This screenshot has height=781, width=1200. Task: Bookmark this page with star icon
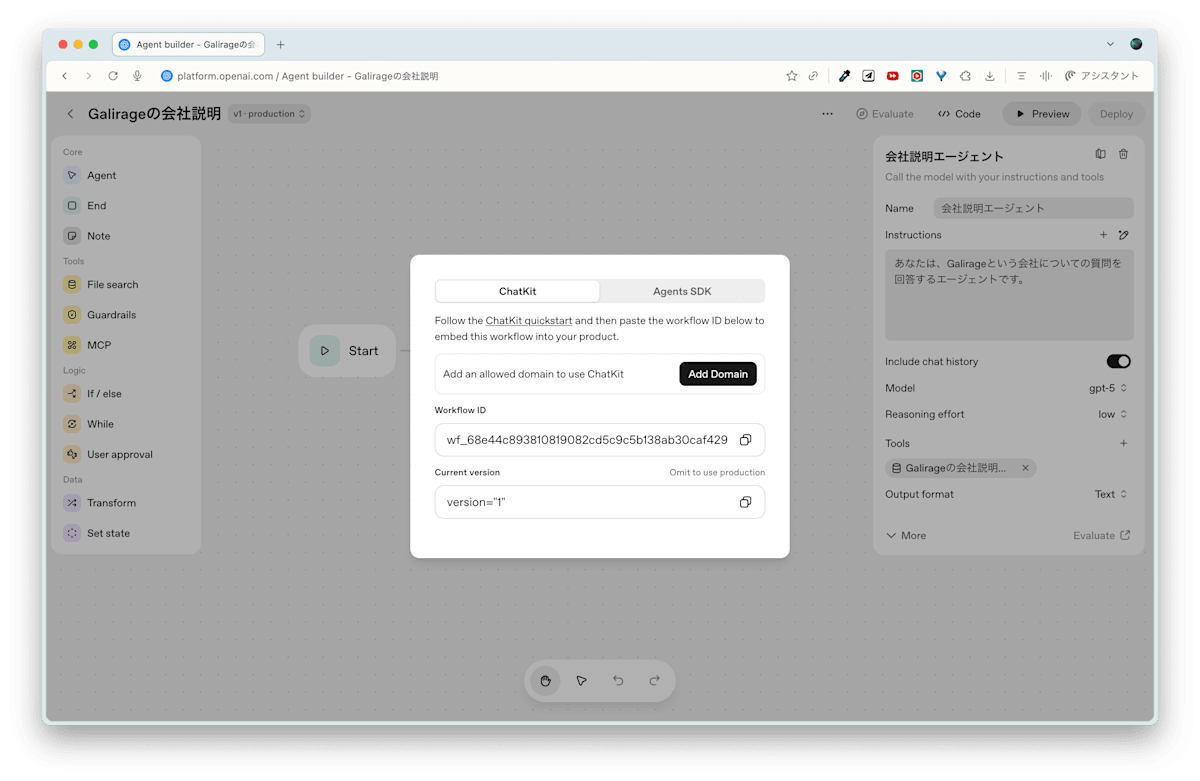tap(792, 76)
